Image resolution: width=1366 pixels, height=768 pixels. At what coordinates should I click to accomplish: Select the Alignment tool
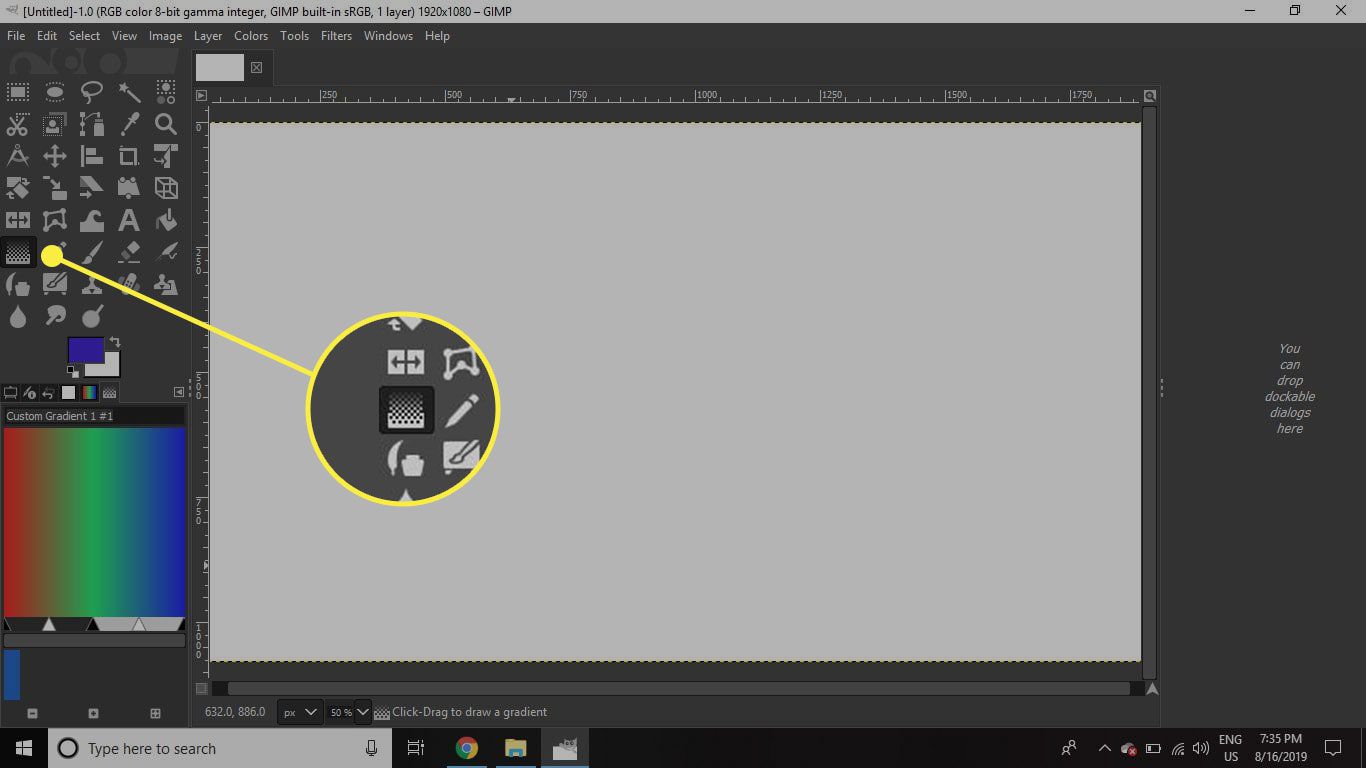92,156
